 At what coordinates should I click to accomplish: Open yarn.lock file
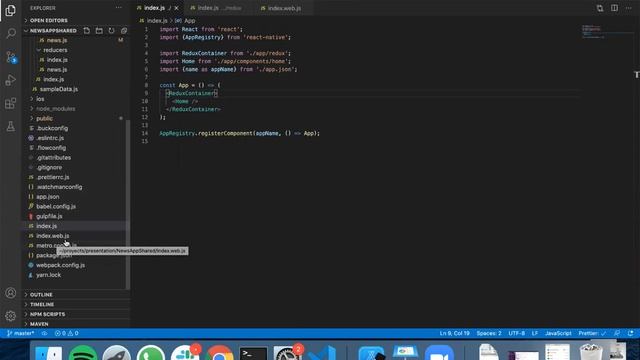click(48, 275)
